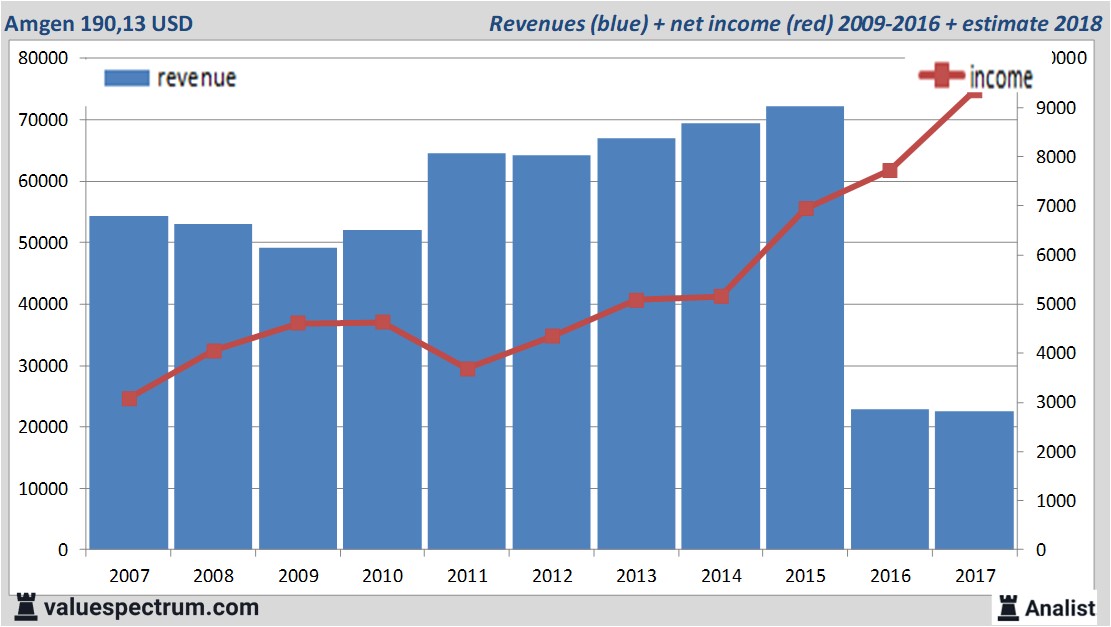
Task: Click the 9000 right-axis label
Action: (x=1056, y=108)
